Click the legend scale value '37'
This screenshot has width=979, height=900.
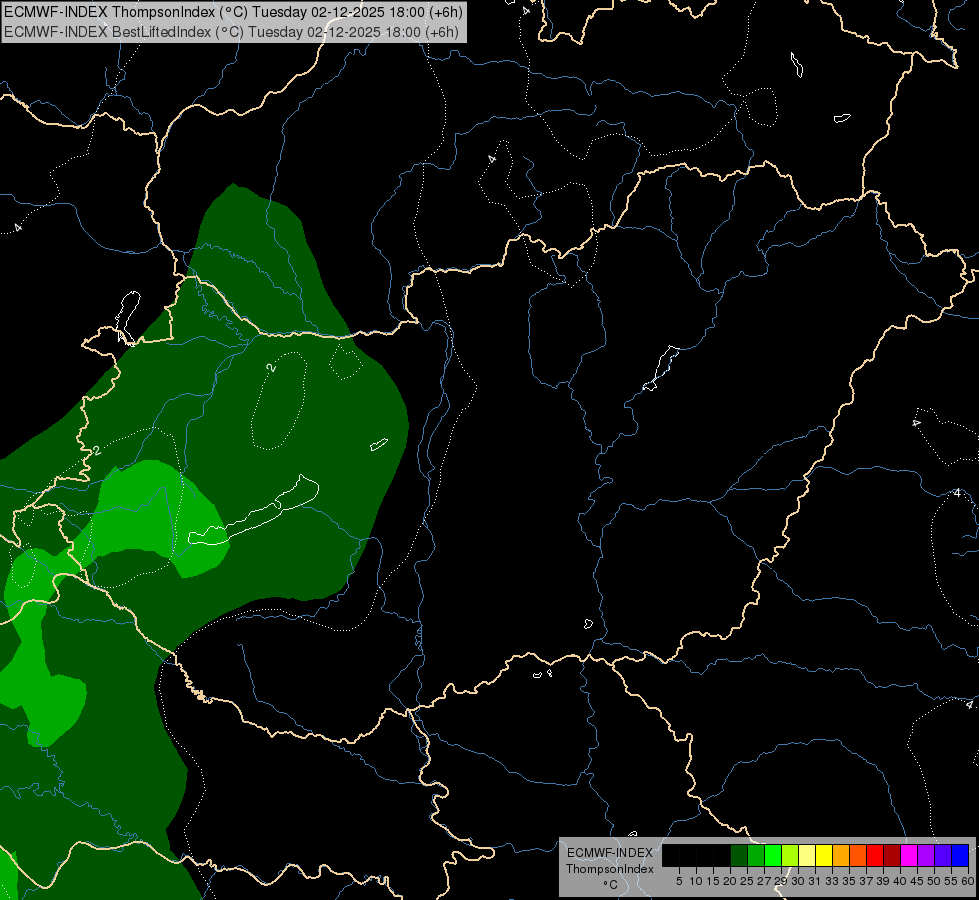(x=866, y=881)
